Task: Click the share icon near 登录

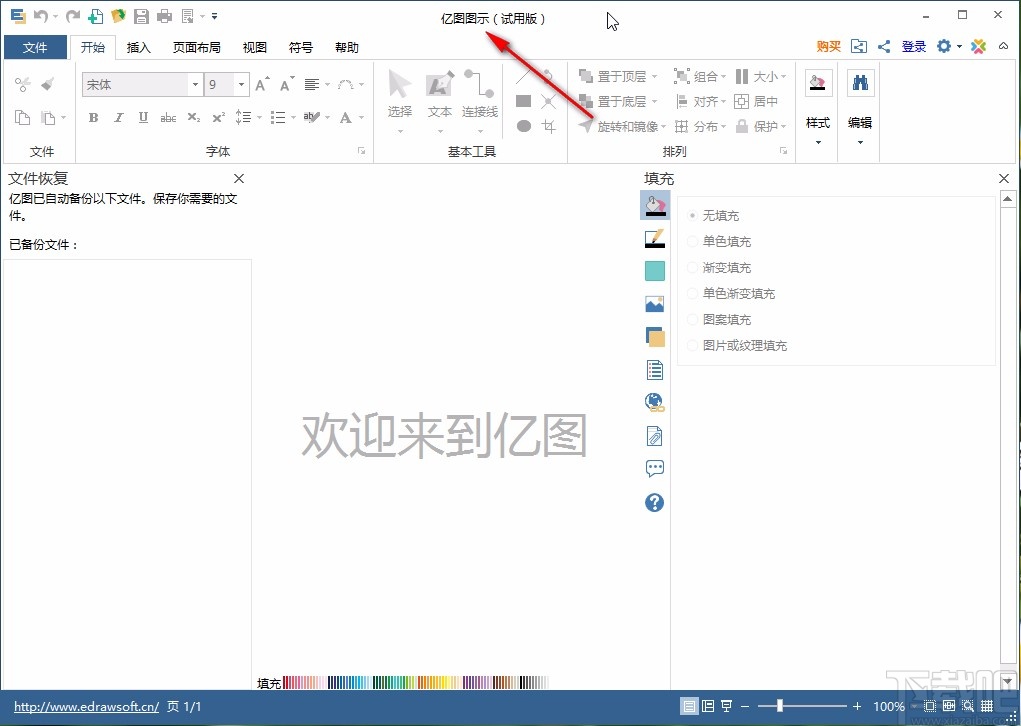Action: tap(884, 46)
